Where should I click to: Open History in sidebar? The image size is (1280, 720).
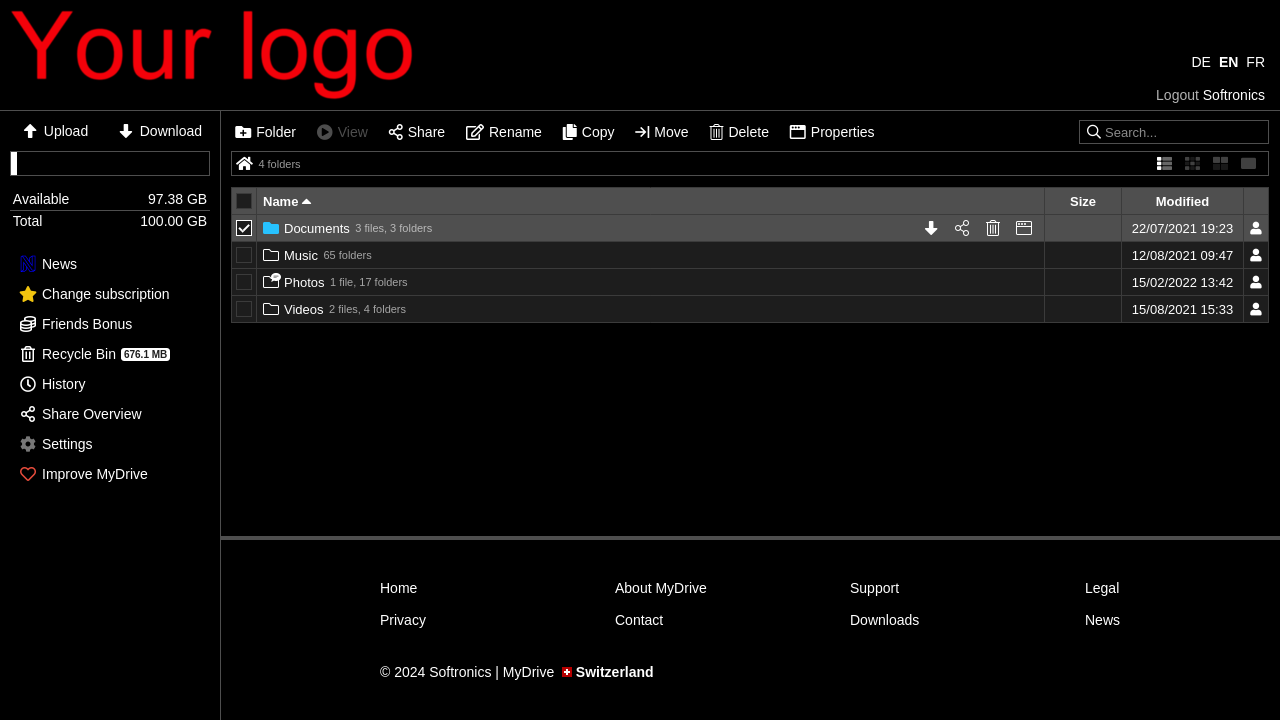(53, 384)
